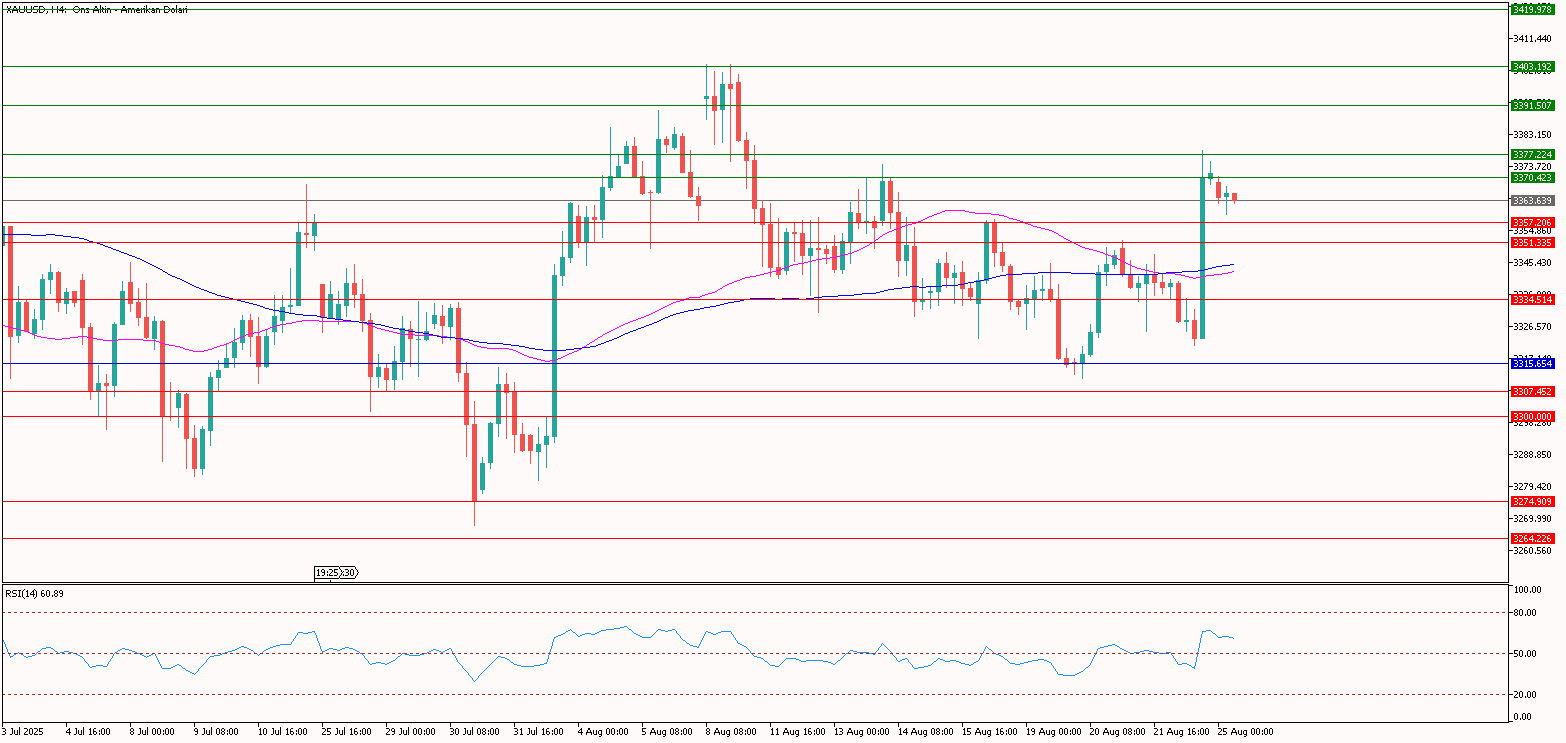Screen dimensions: 1566x743
Task: Click the 3279.420 price scale value
Action: (1533, 486)
